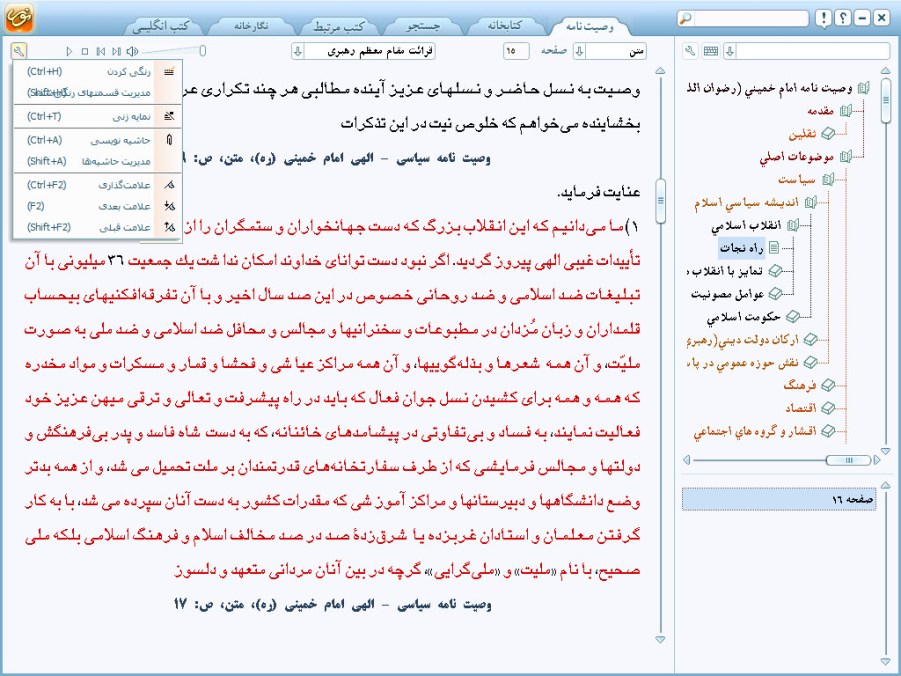Go to the نگارخانه tab

coord(251,26)
